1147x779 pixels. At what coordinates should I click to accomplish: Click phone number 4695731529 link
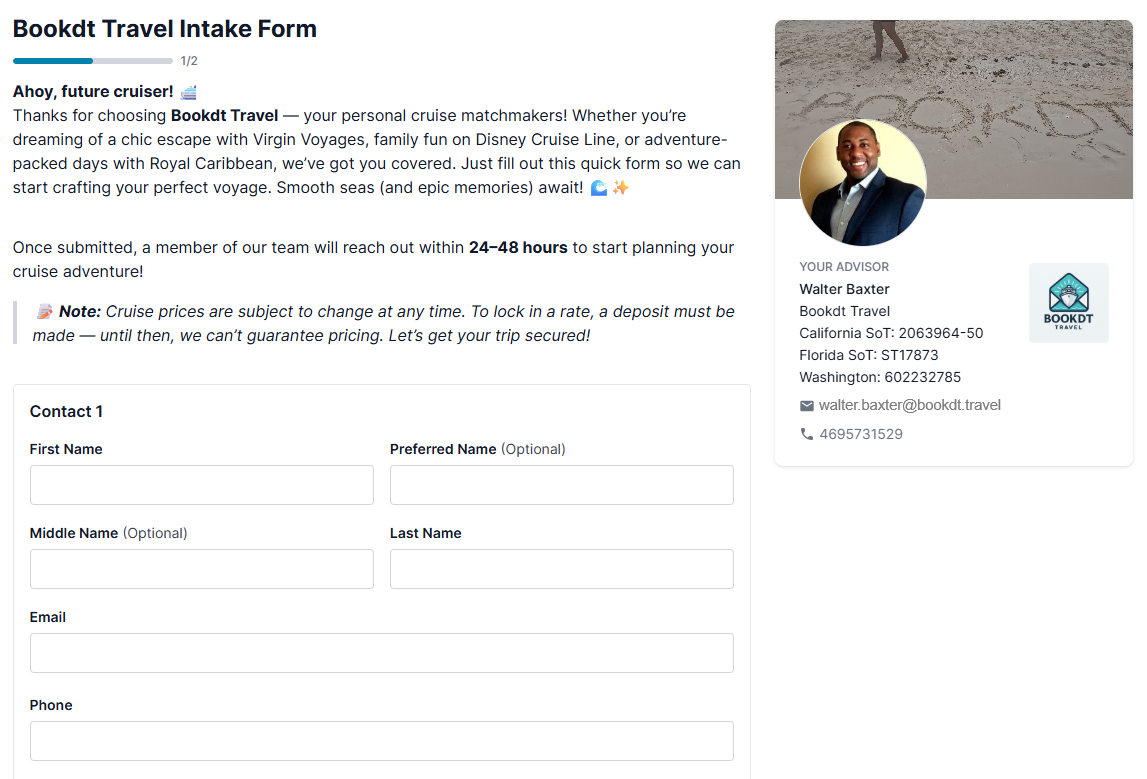861,434
